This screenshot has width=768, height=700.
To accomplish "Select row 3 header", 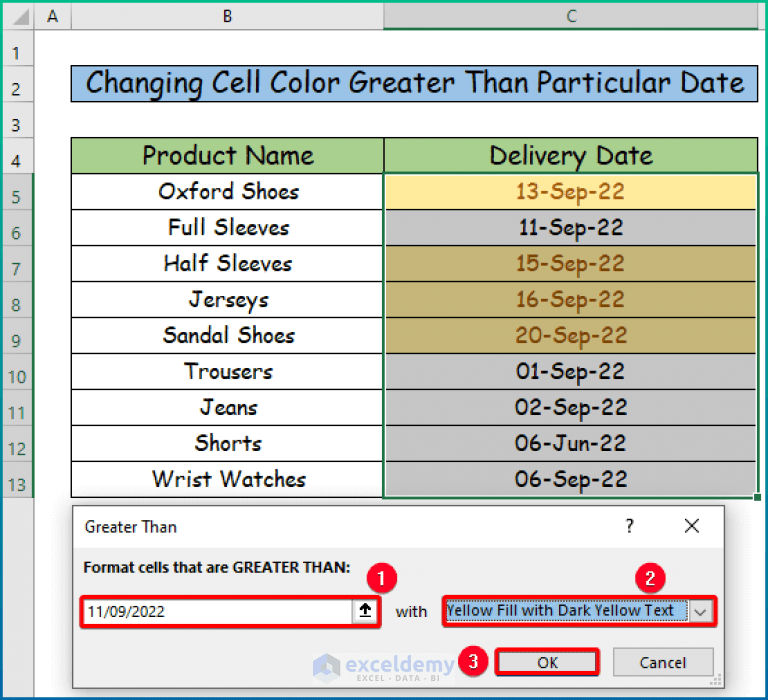I will coord(18,121).
